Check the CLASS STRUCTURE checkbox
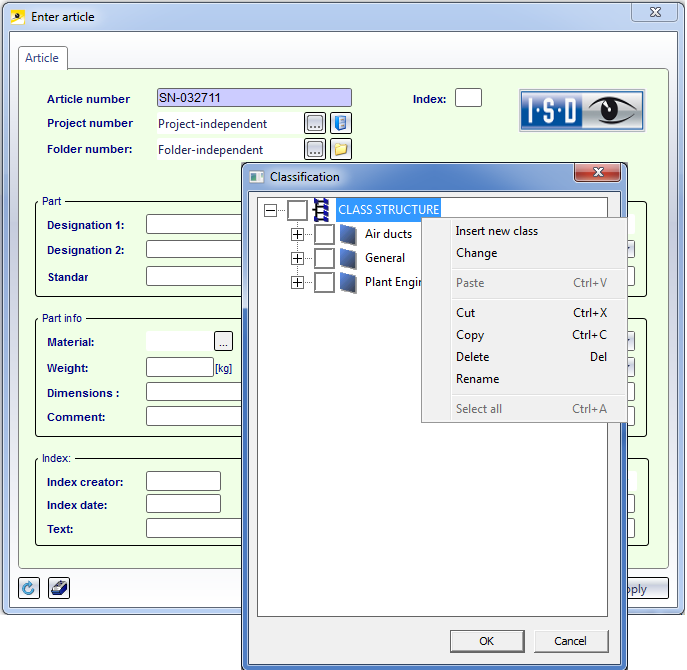 coord(297,210)
